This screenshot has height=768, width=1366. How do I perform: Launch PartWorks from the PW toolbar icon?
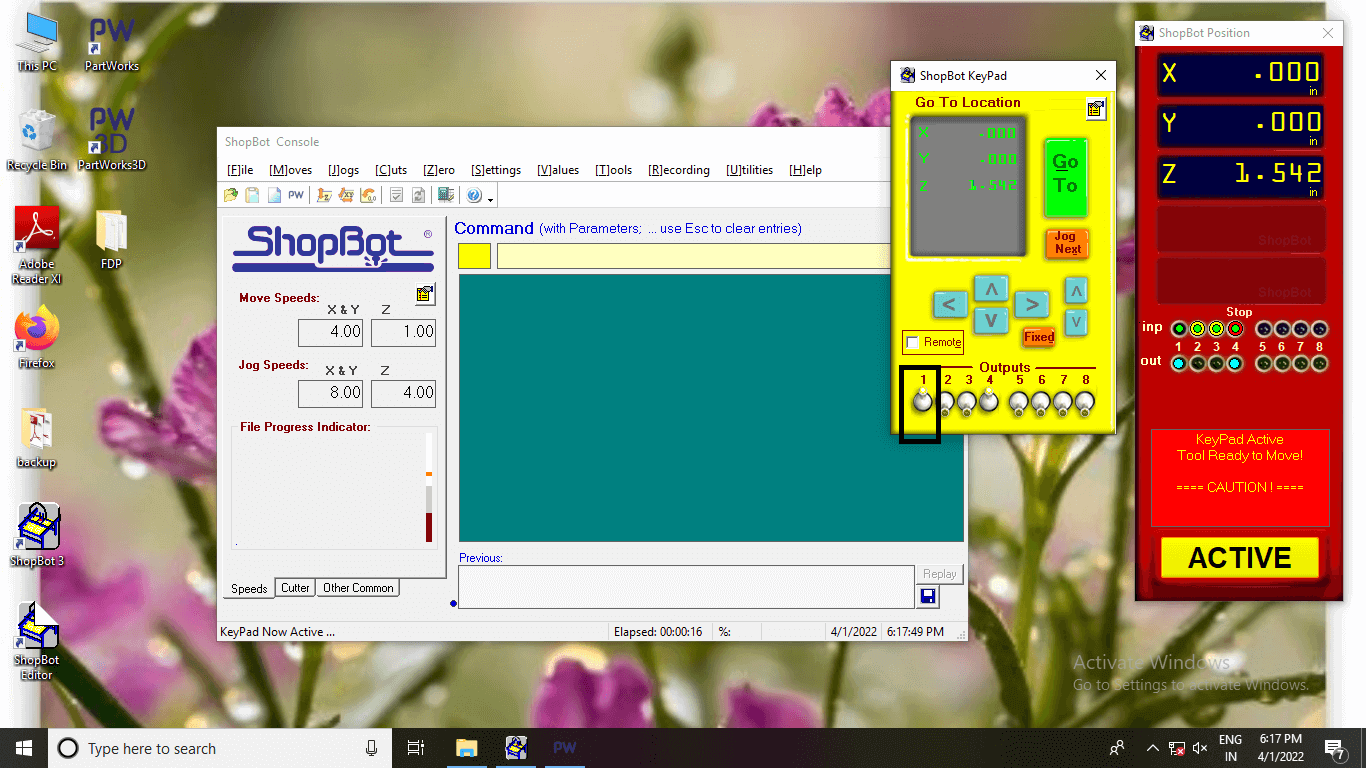coord(296,195)
